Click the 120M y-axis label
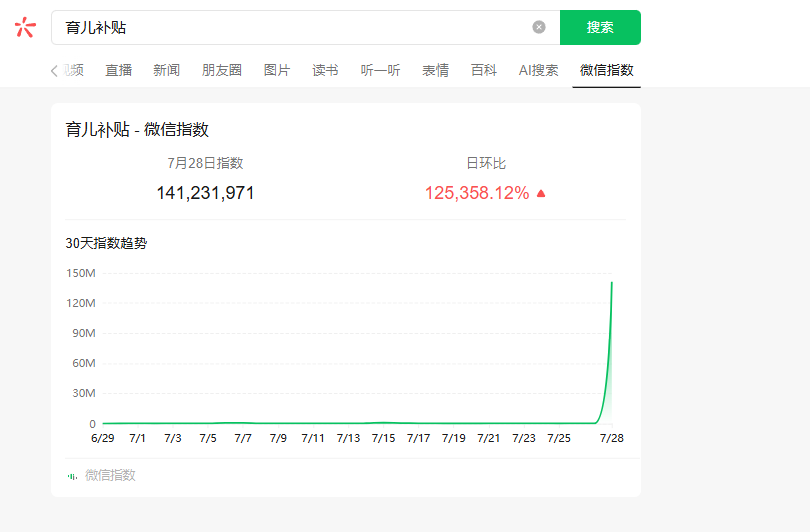This screenshot has width=810, height=532. click(x=81, y=303)
